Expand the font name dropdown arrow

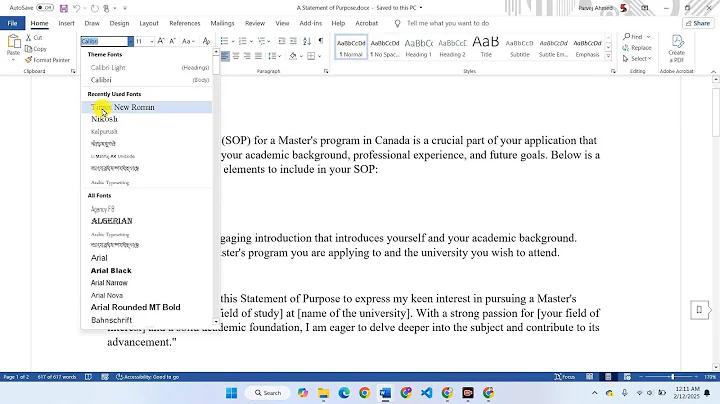[x=131, y=41]
